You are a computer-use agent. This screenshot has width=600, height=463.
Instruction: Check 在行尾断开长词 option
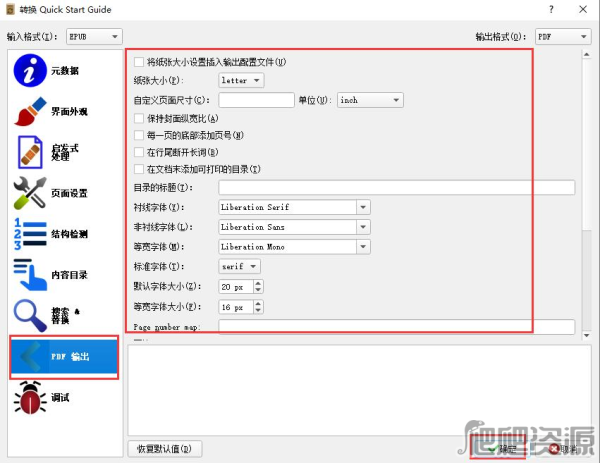point(139,152)
